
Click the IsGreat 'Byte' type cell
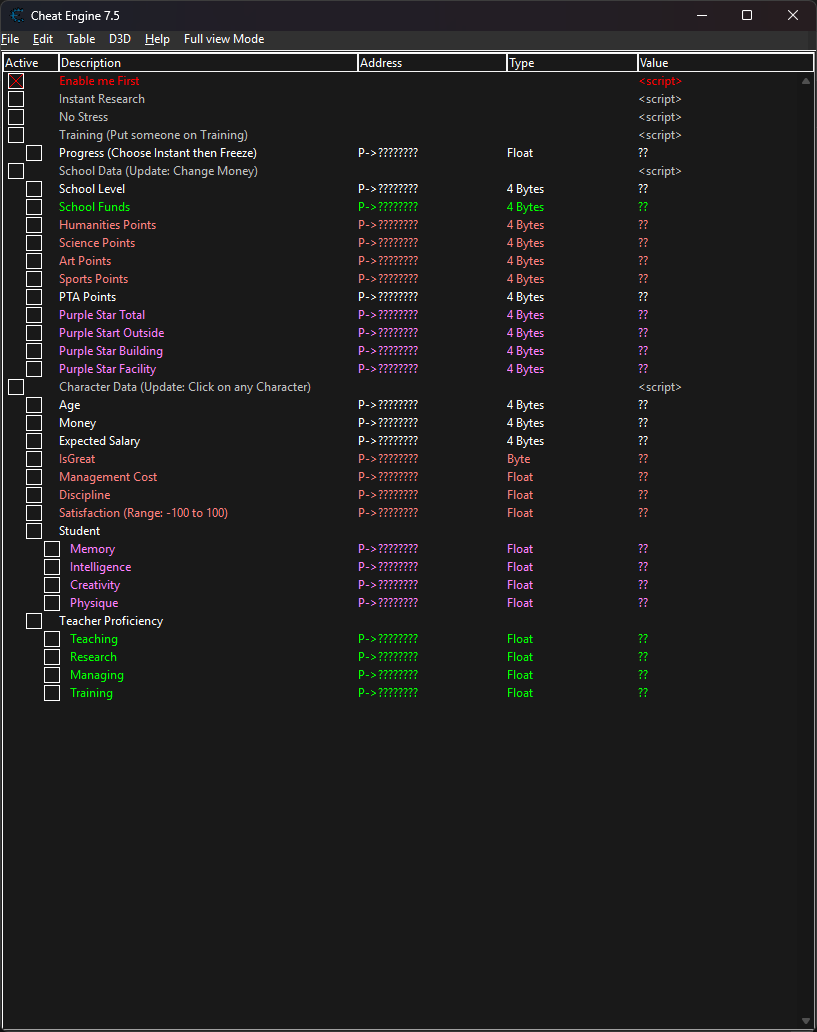pyautogui.click(x=519, y=459)
